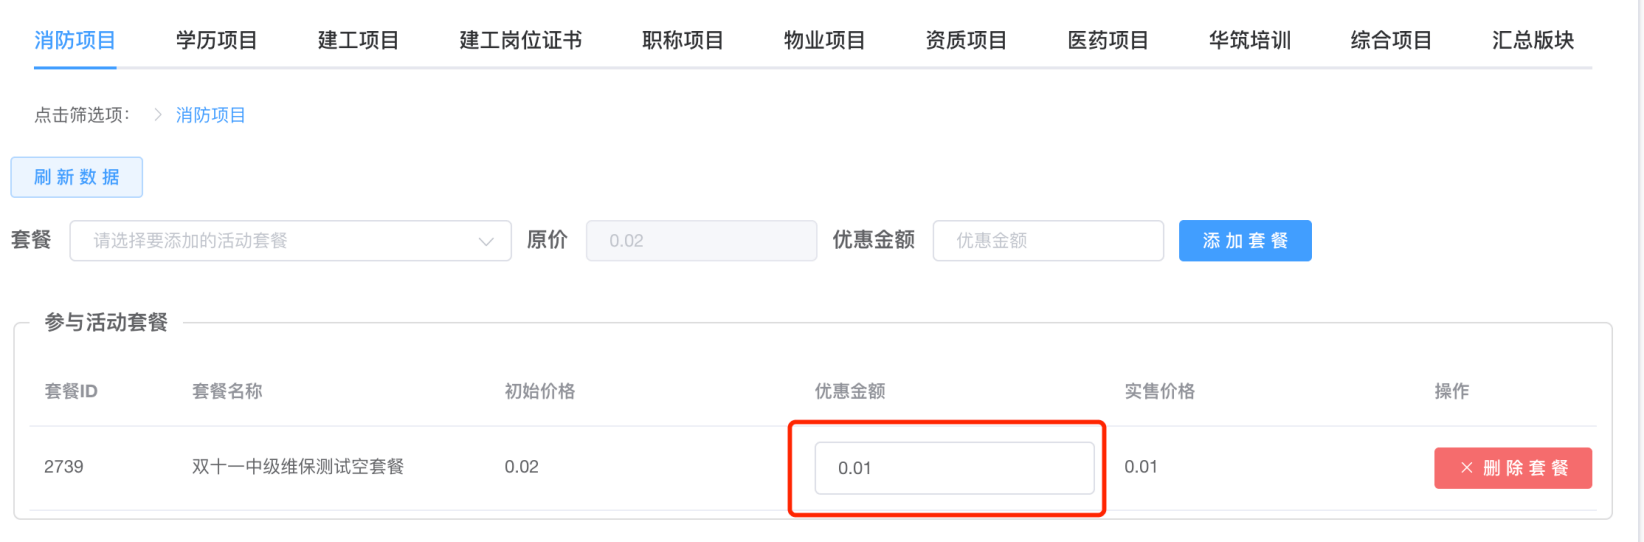Open the 汇总版块 tab

(1533, 41)
